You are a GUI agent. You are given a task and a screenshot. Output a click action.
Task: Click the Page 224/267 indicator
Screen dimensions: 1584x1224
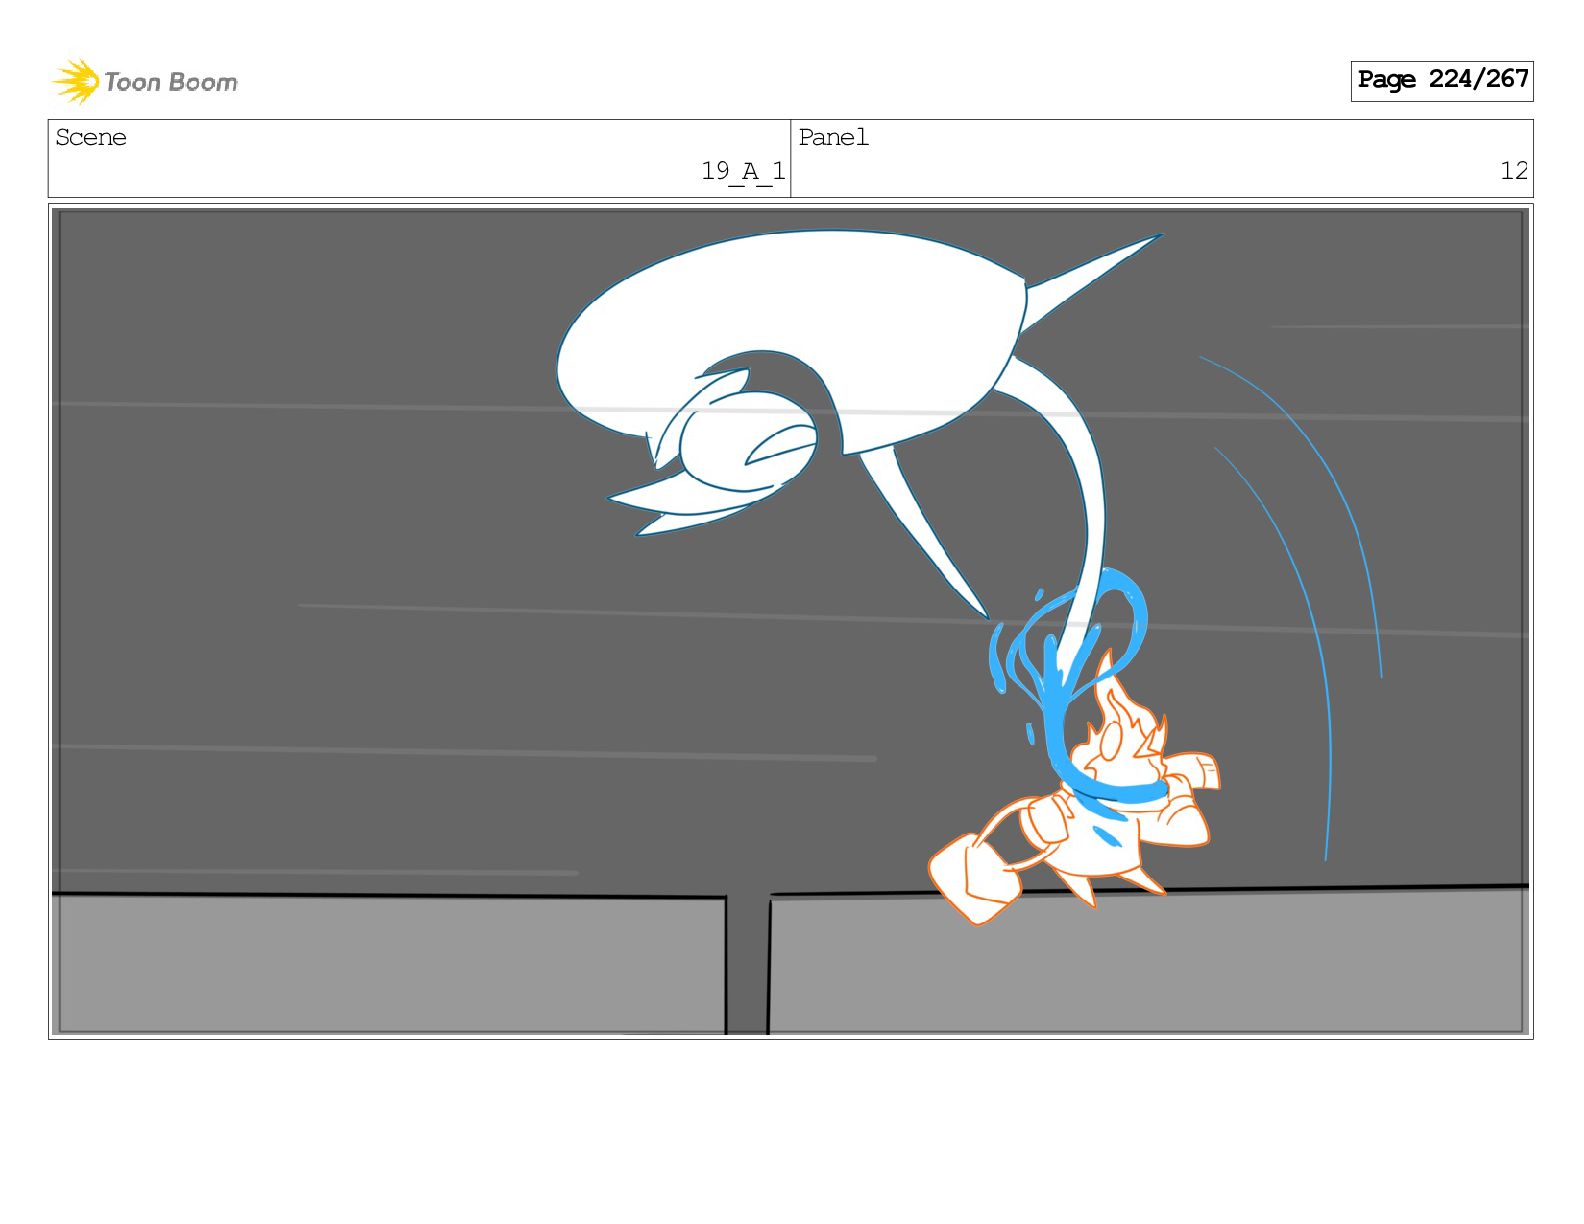(x=1441, y=80)
